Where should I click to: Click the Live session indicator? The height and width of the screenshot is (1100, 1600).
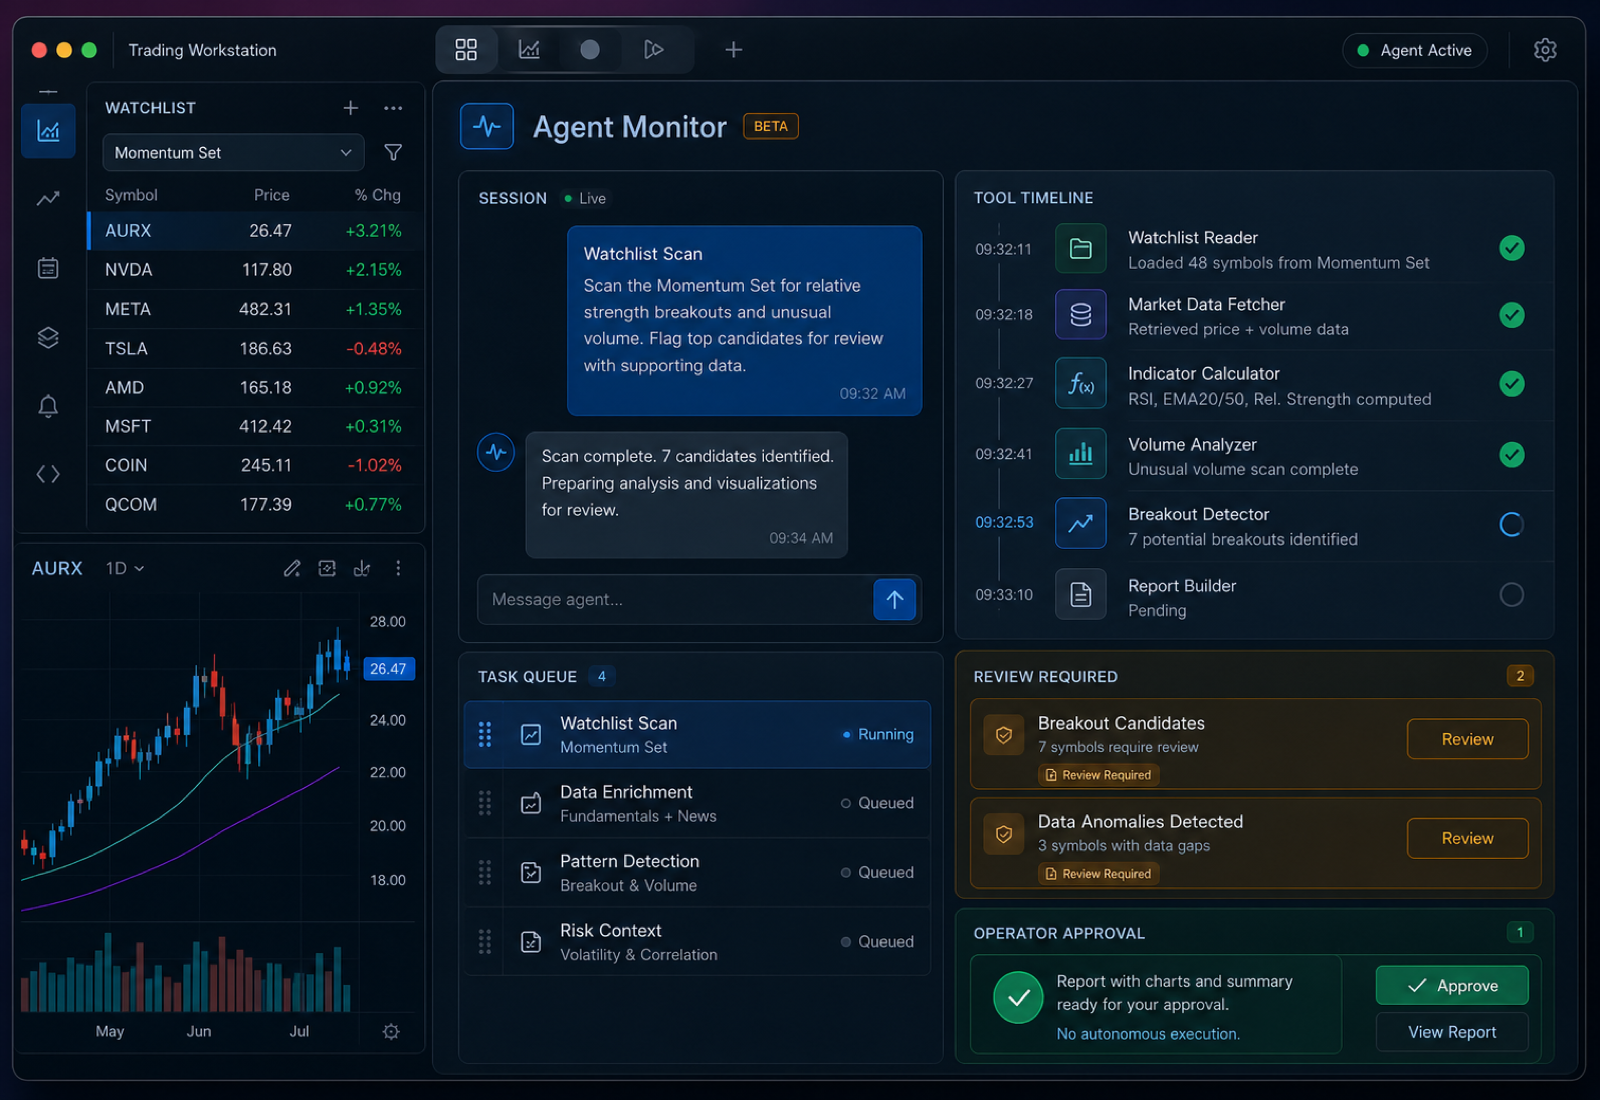tap(585, 198)
